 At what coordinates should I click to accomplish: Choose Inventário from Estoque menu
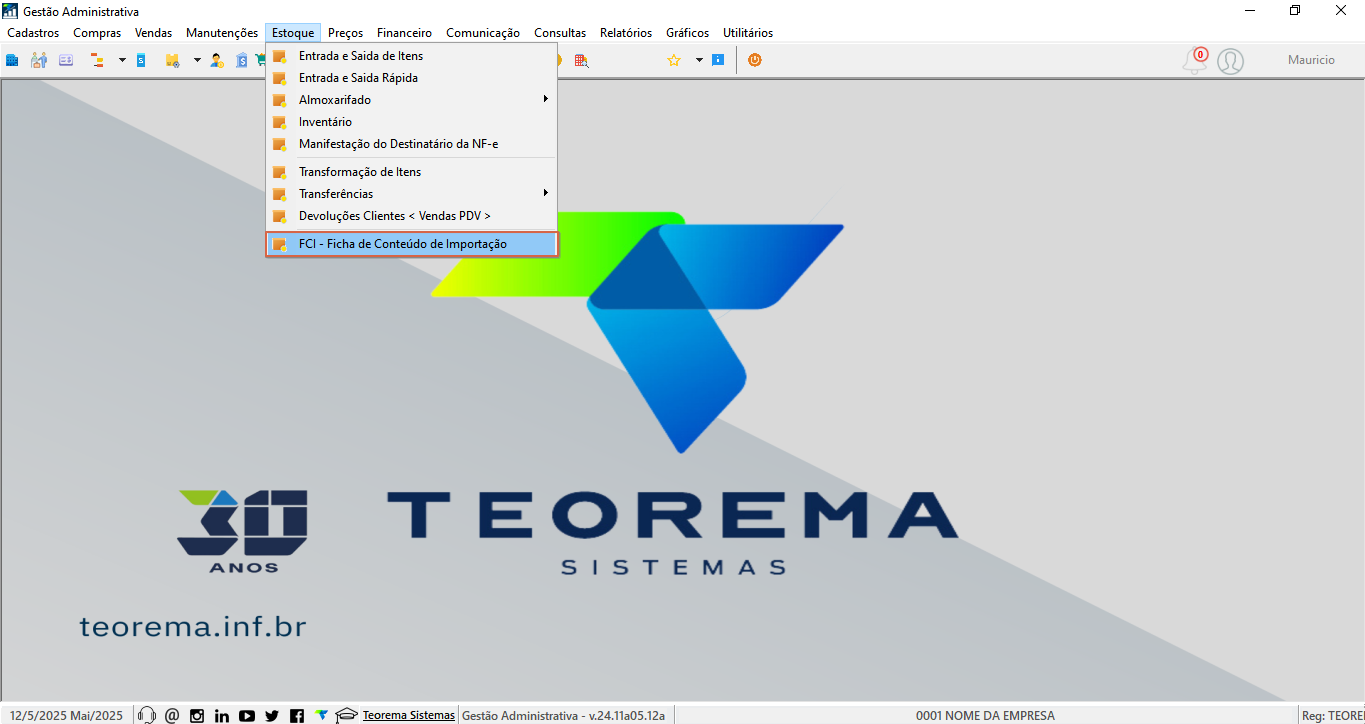[x=411, y=122]
